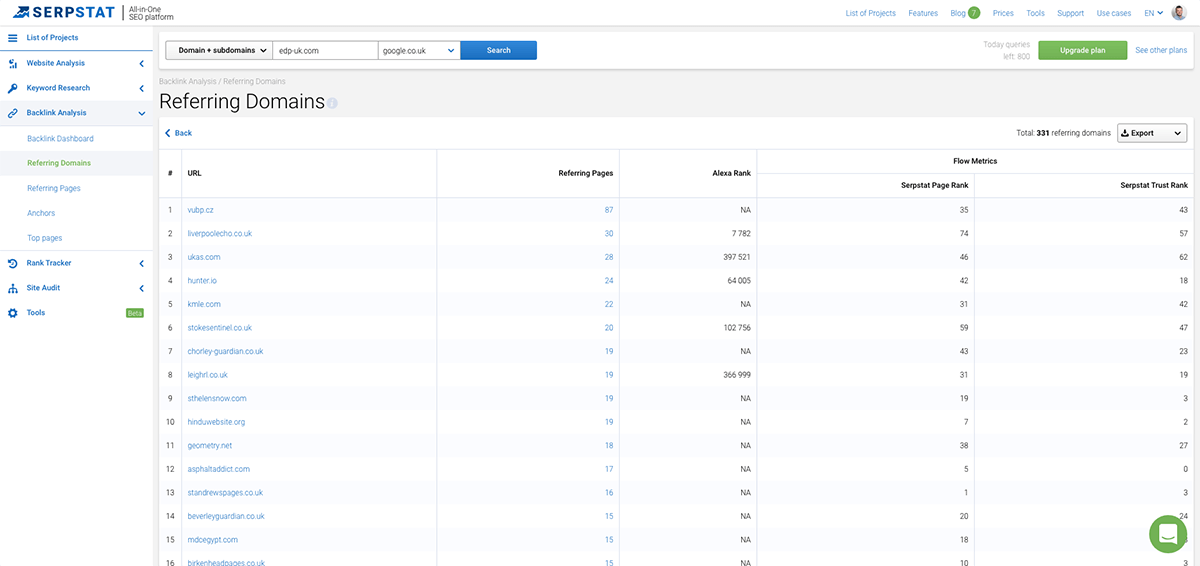Screen dimensions: 1200x566
Task: Open the Domain + subdomains dropdown
Action: [219, 50]
